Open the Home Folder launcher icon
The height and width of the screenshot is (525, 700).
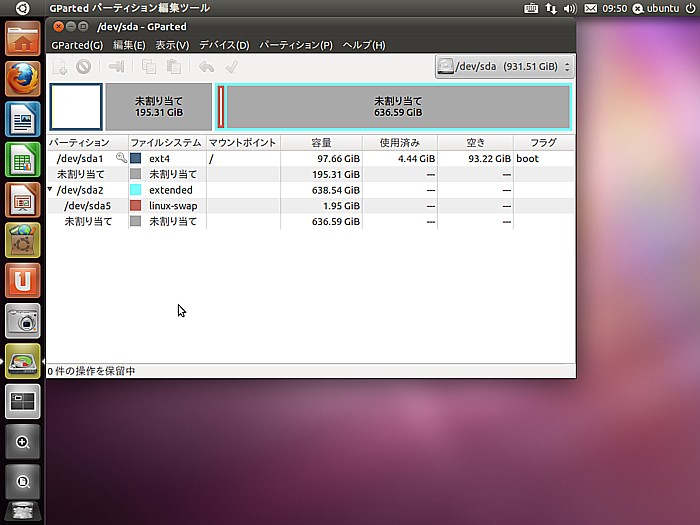tap(23, 39)
